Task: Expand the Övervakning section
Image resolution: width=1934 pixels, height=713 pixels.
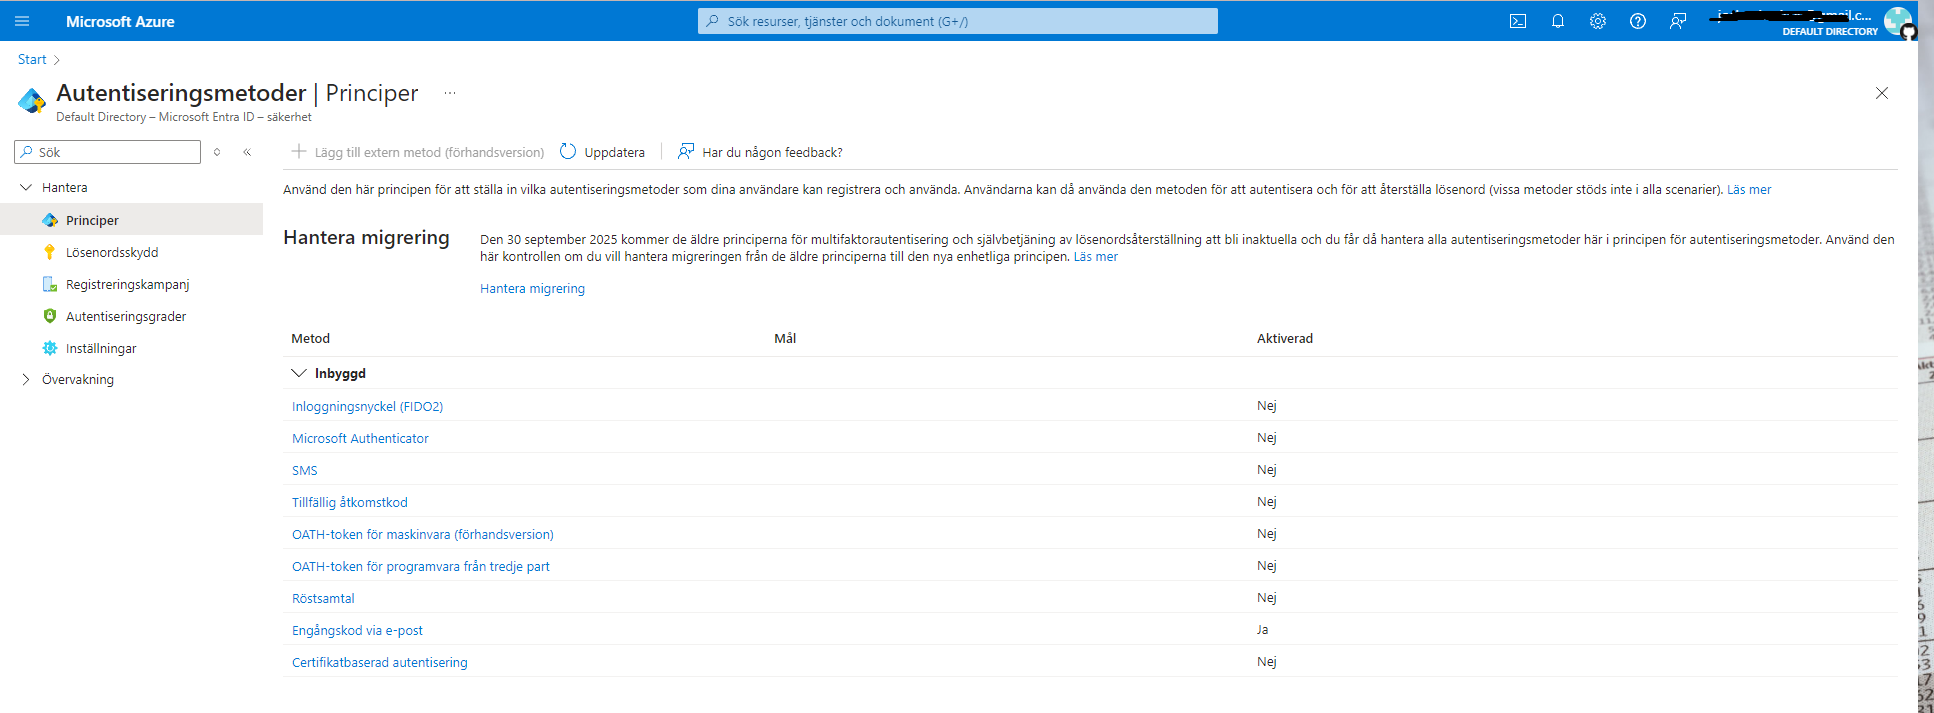Action: (26, 379)
